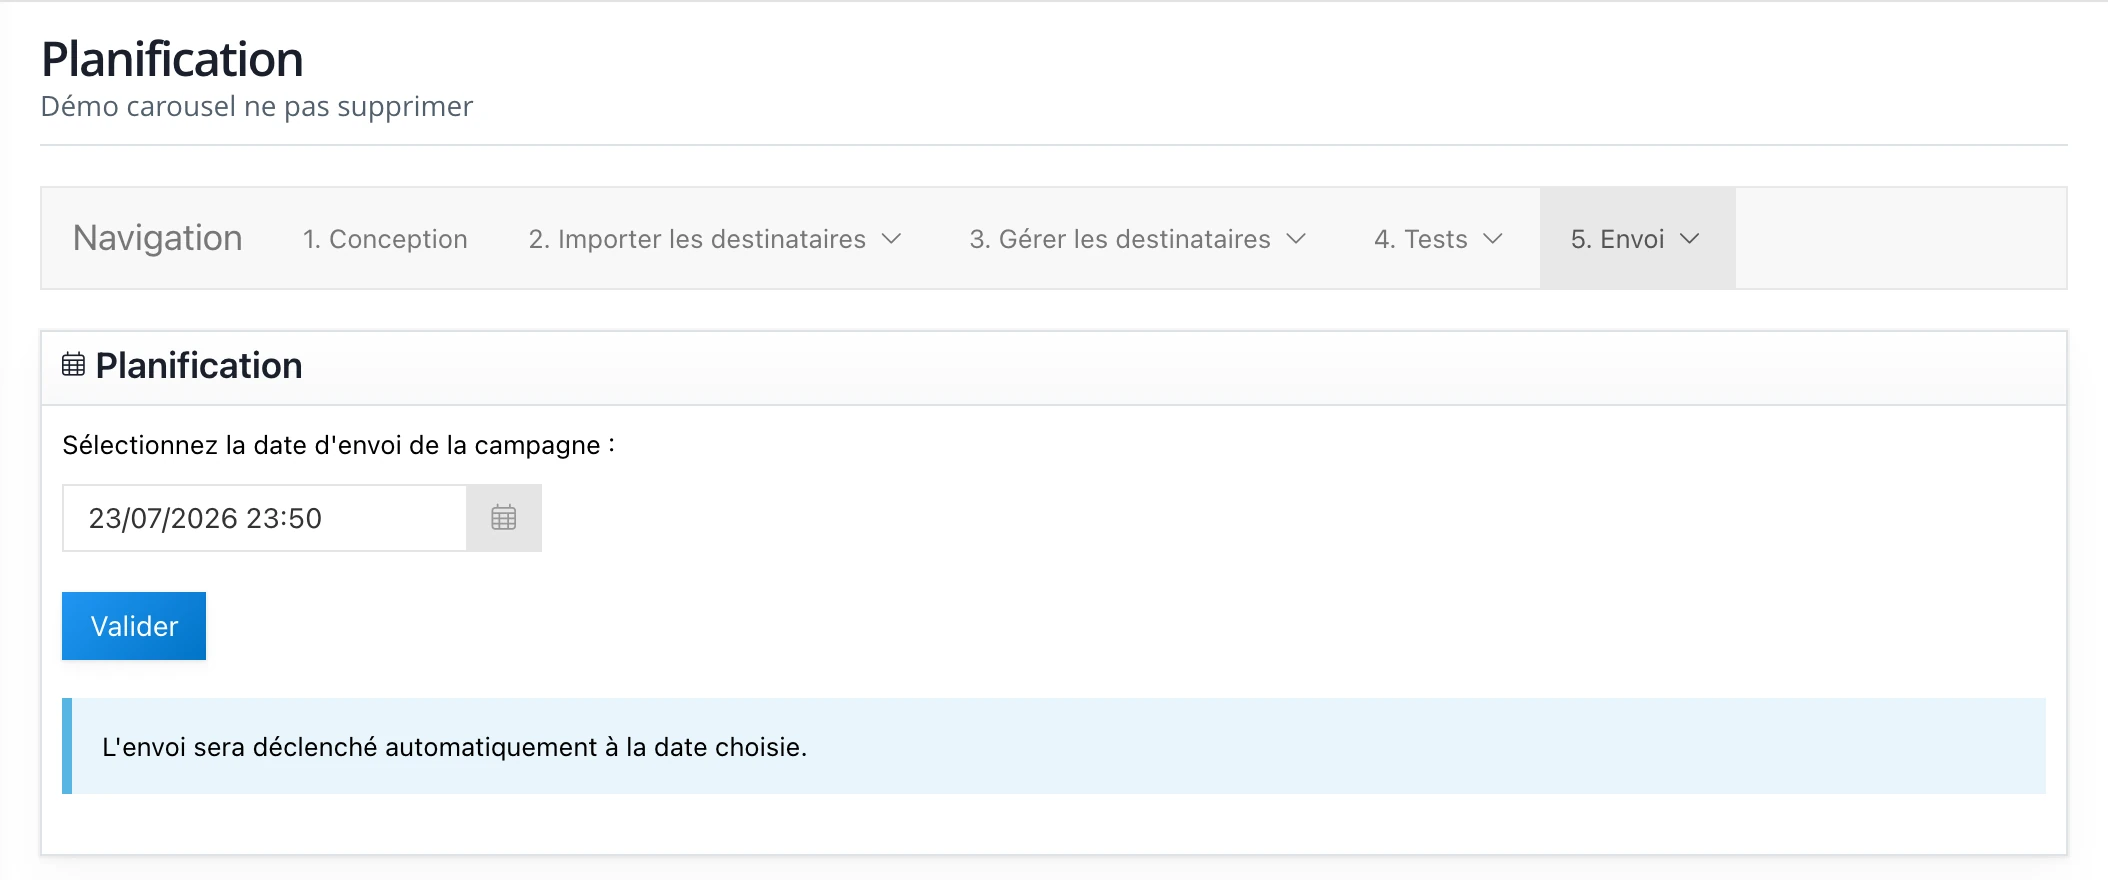Open the 4. Tests menu
This screenshot has width=2108, height=880.
pyautogui.click(x=1438, y=239)
